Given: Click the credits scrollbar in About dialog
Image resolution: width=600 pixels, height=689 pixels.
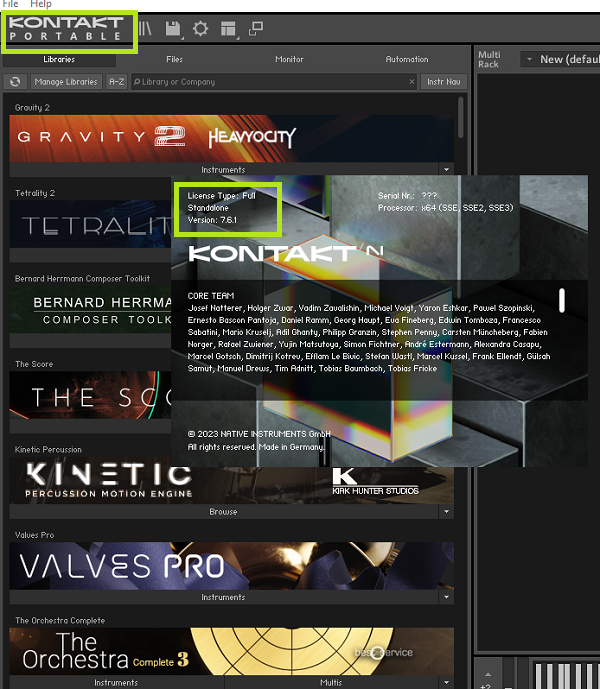Looking at the screenshot, I should pos(561,301).
